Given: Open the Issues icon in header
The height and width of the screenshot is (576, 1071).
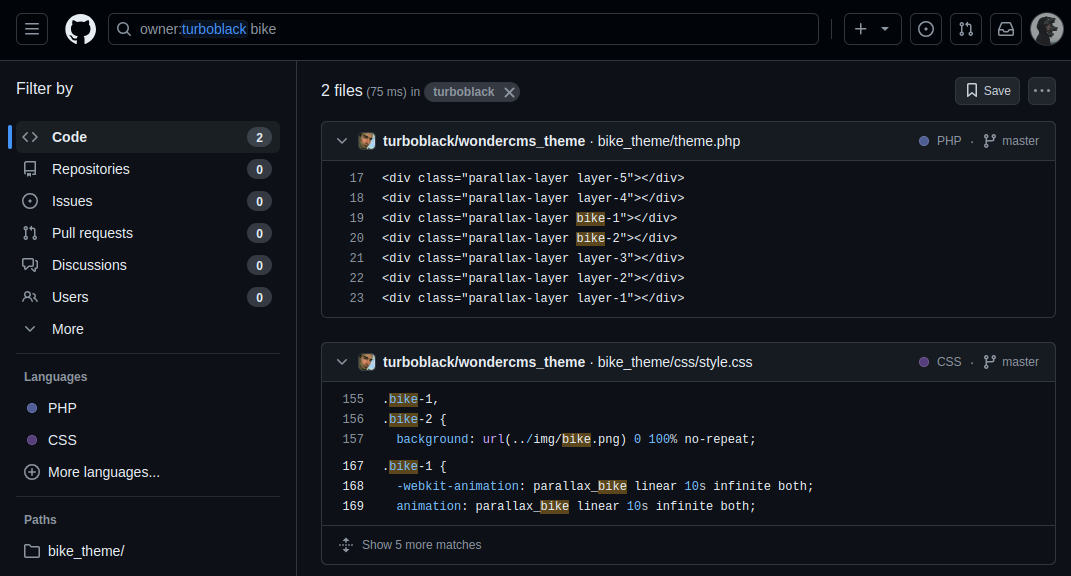Looking at the screenshot, I should [x=926, y=29].
